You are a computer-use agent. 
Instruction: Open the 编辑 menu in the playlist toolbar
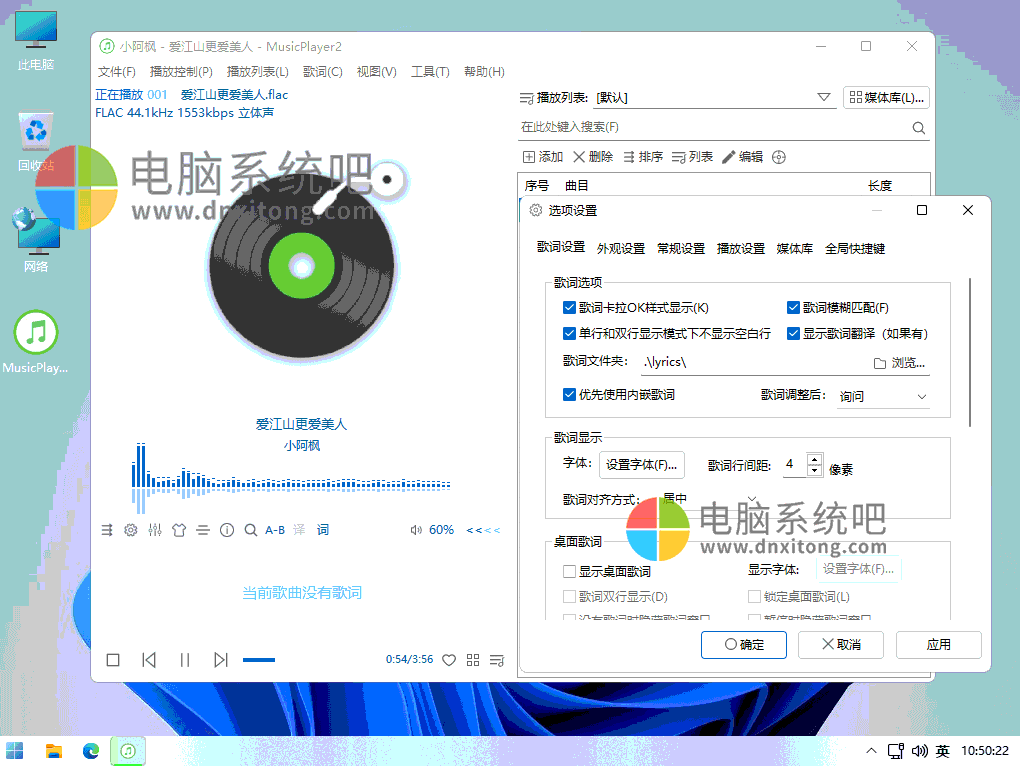click(743, 157)
